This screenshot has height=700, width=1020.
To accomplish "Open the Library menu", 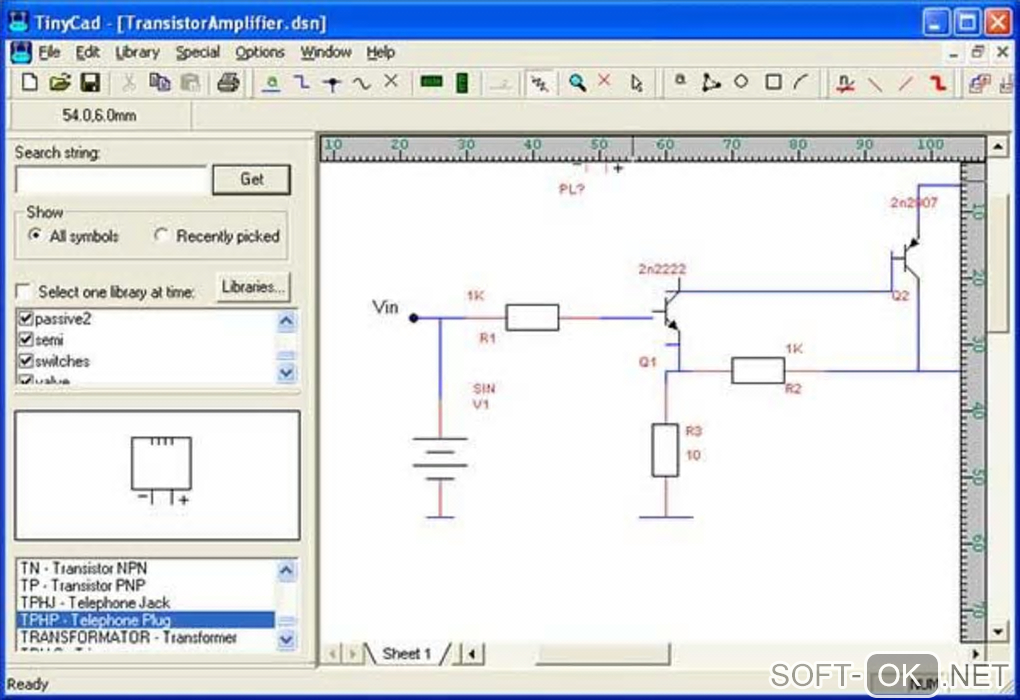I will click(137, 52).
